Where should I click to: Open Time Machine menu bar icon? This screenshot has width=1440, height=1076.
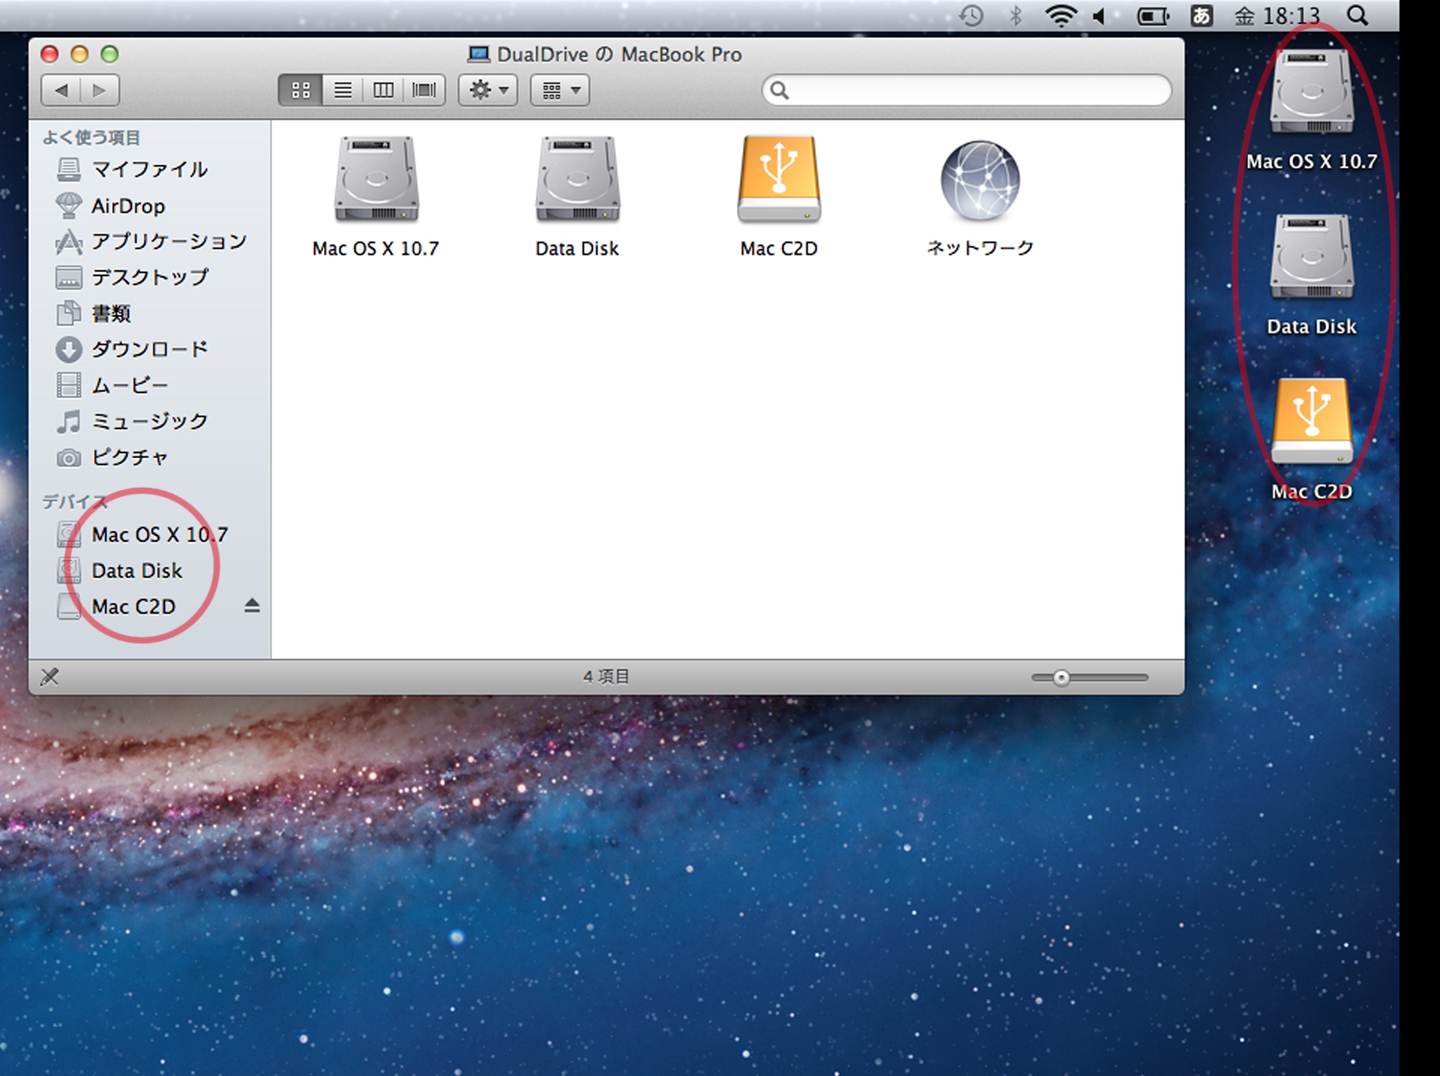(x=971, y=15)
